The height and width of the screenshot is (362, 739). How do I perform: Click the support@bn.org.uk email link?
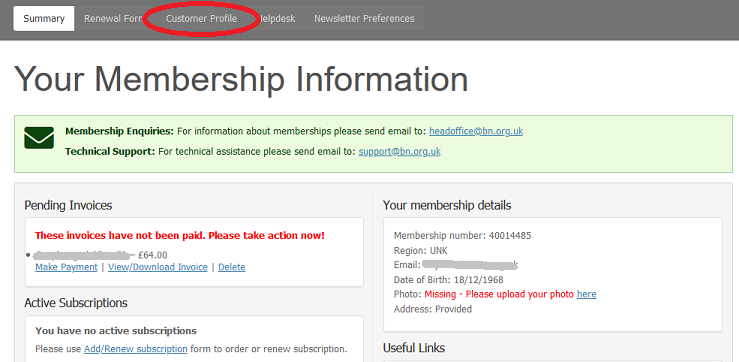click(400, 152)
